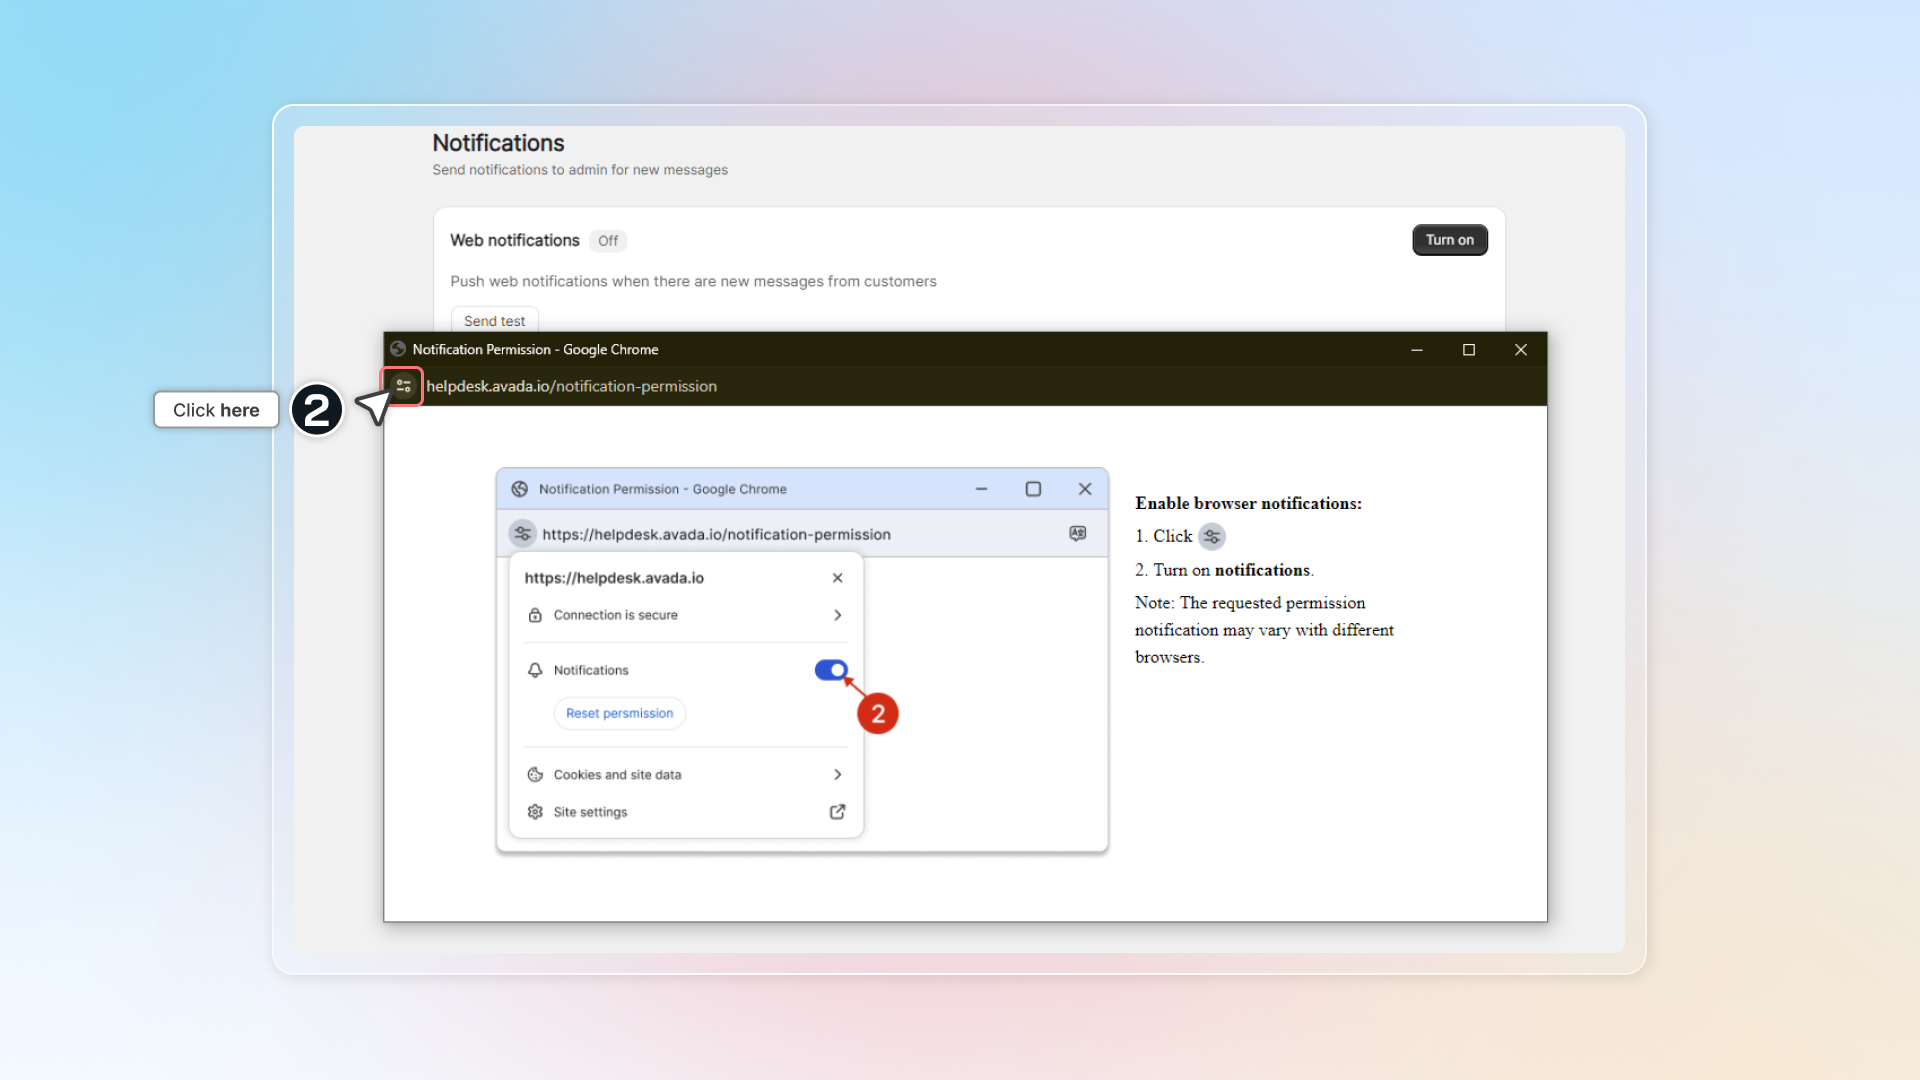
Task: Click the bell icon beside Notifications
Action: click(x=535, y=670)
